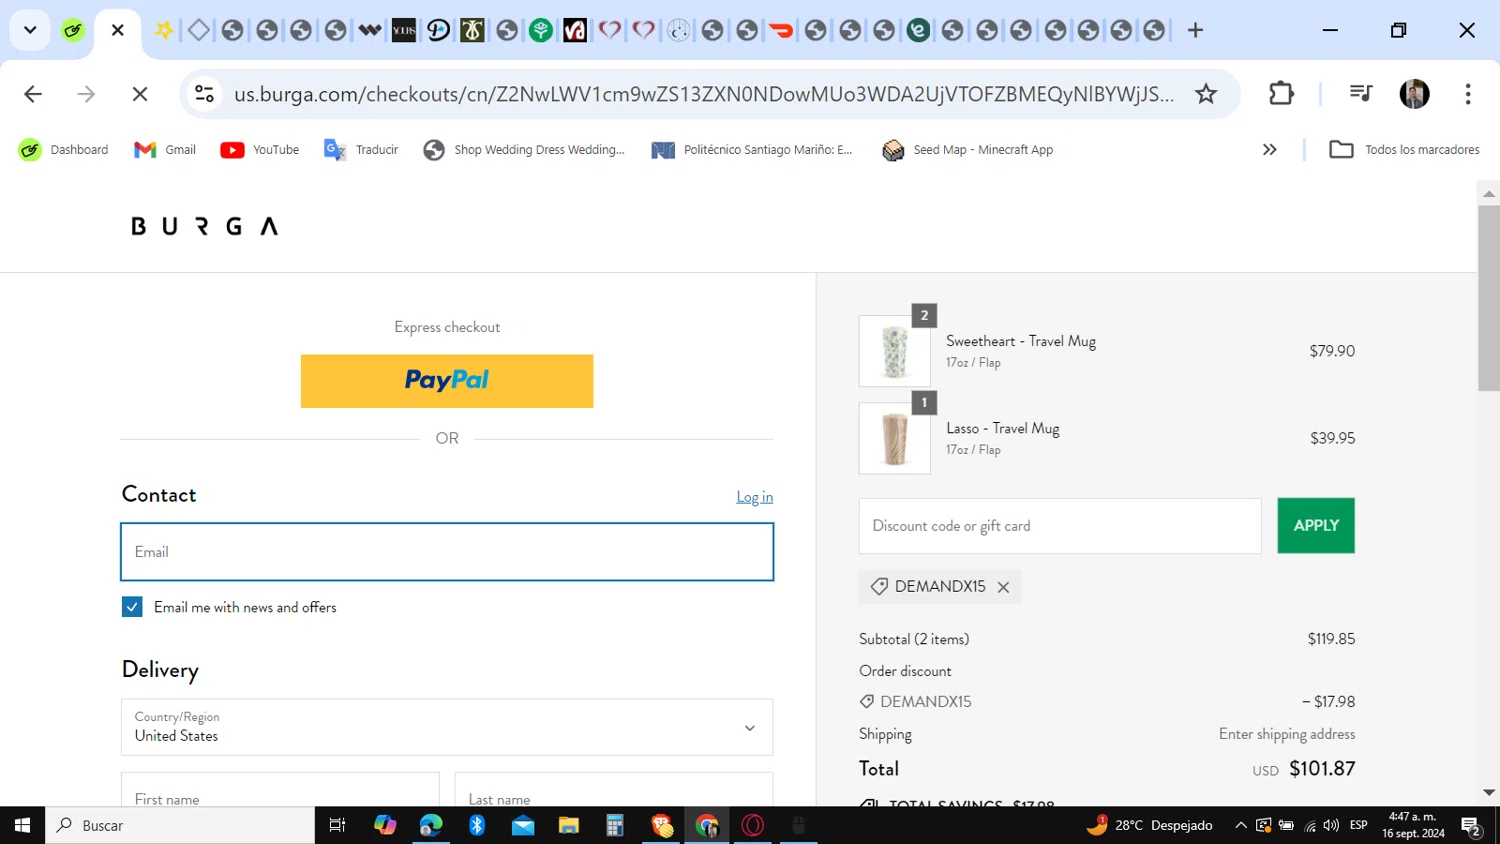Go forward in browser history
The width and height of the screenshot is (1500, 844).
87,94
